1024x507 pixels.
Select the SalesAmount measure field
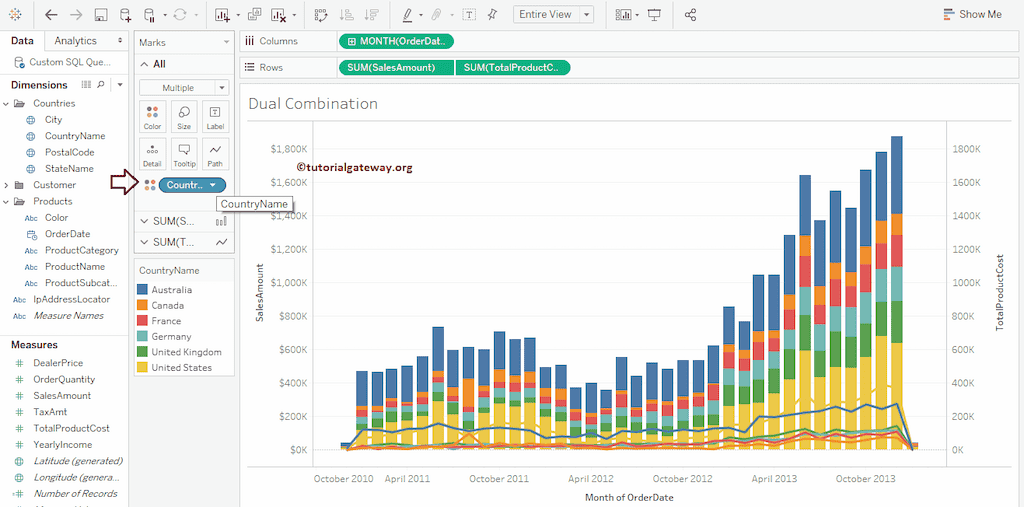62,396
